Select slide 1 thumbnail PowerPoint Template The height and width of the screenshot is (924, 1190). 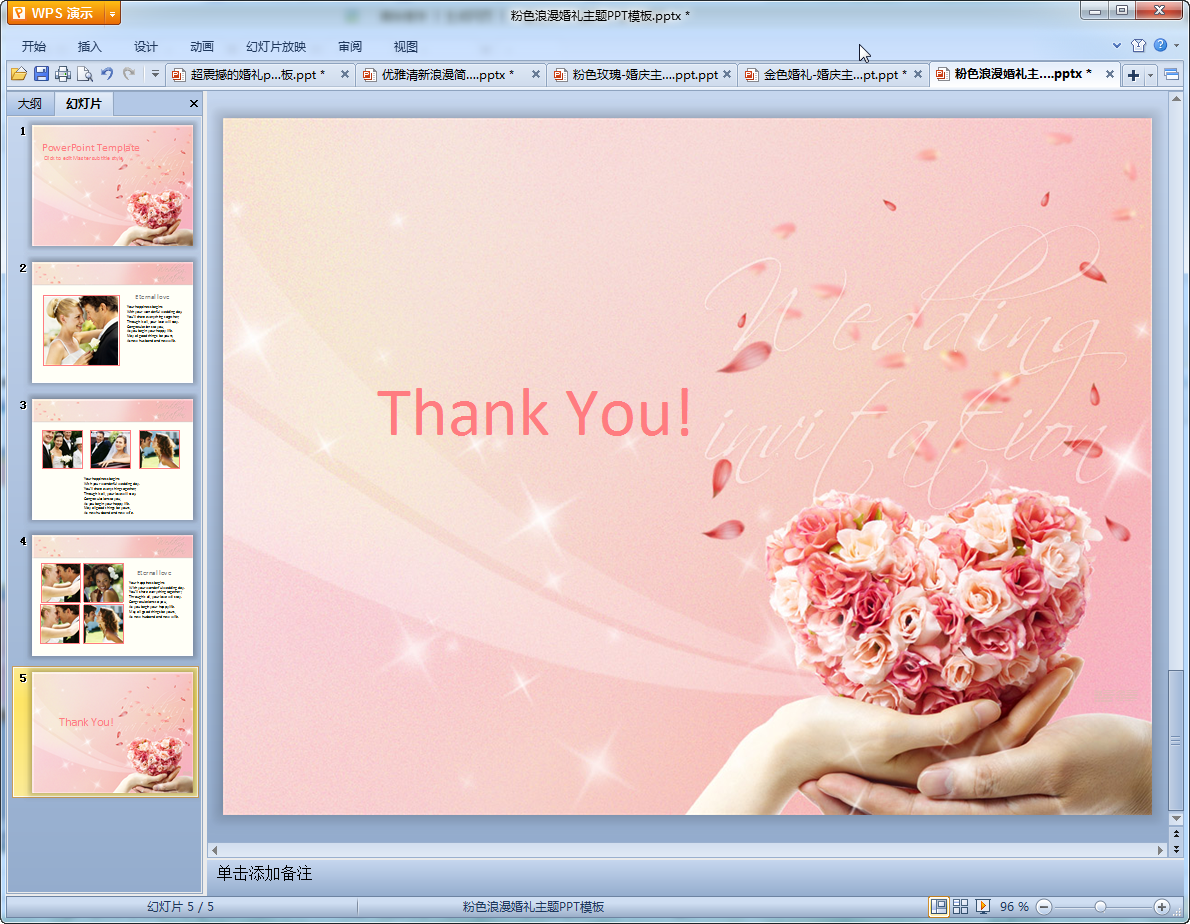(x=112, y=186)
